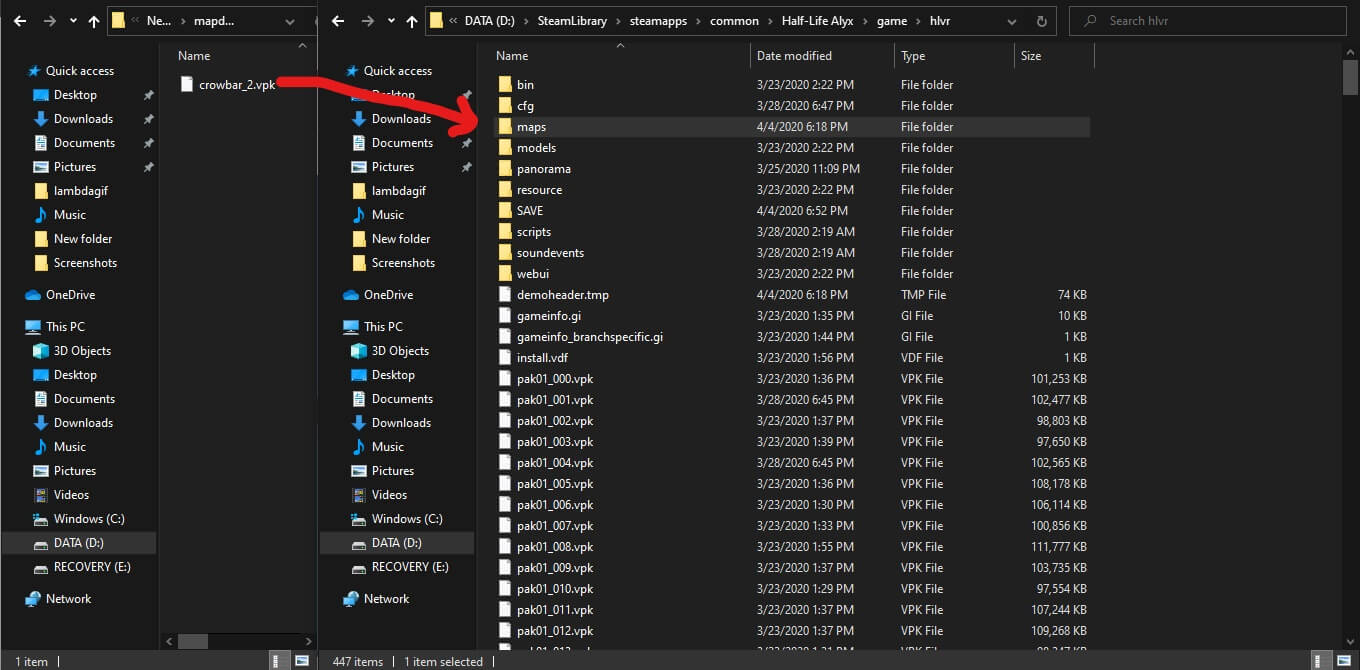Select the crowbar_2.vpk file
The height and width of the screenshot is (670, 1360).
point(236,85)
